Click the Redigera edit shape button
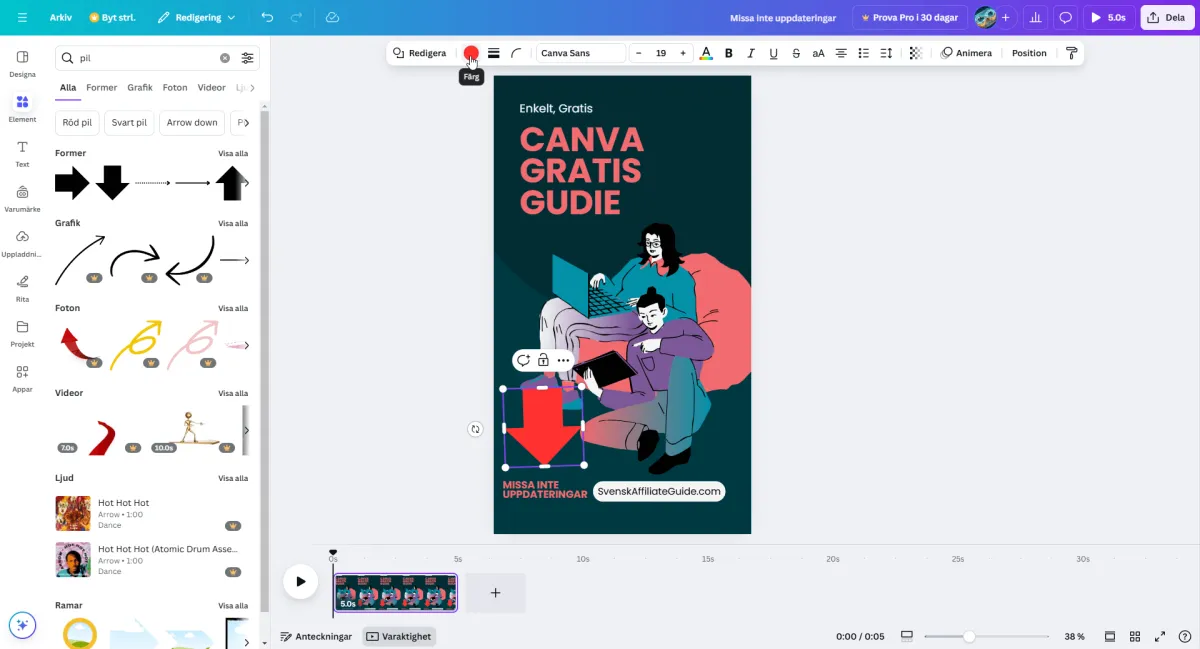Screen dimensions: 1200x649 tap(419, 53)
